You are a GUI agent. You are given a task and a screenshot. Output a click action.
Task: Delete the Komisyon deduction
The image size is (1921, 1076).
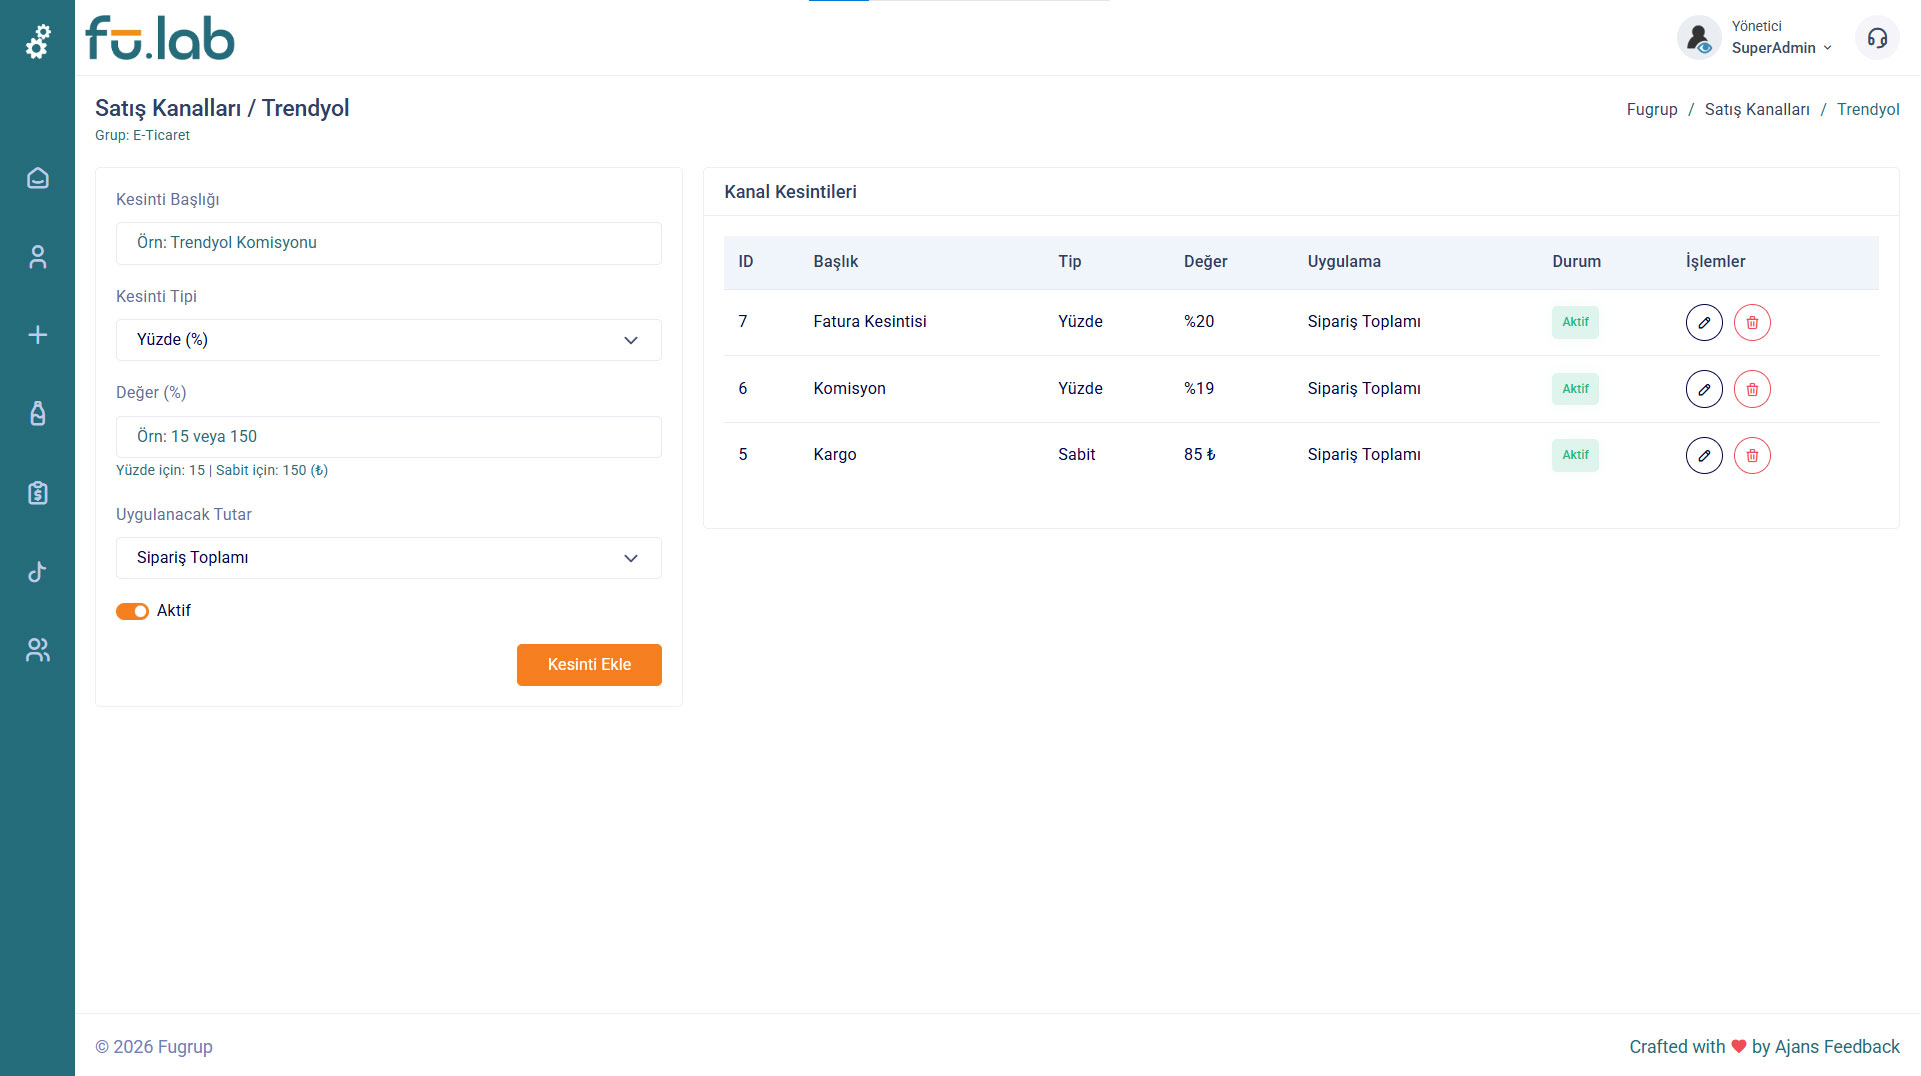pos(1752,389)
